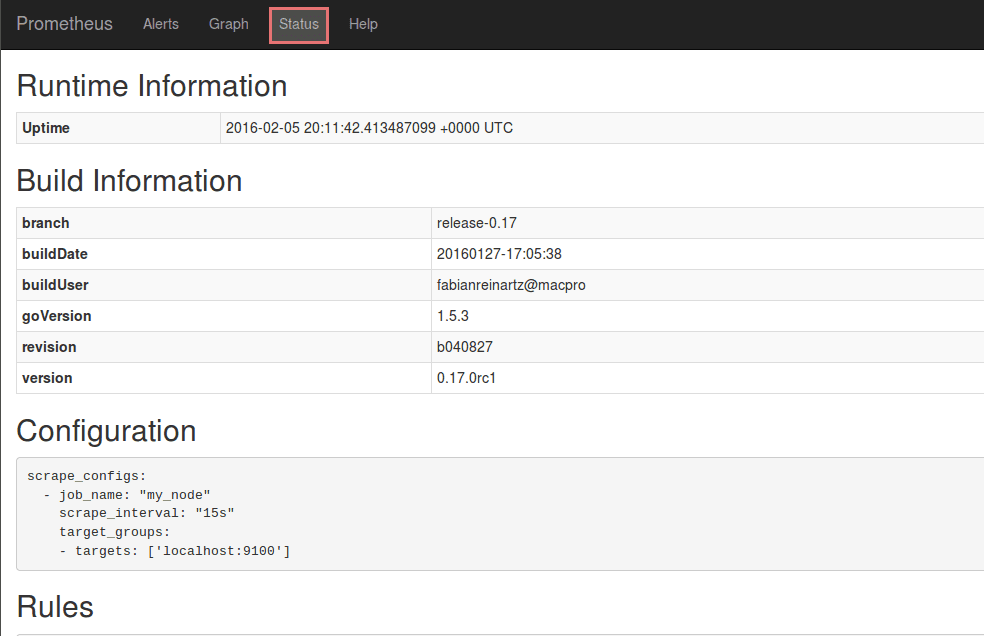
Task: Open the Alerts page
Action: tap(160, 24)
